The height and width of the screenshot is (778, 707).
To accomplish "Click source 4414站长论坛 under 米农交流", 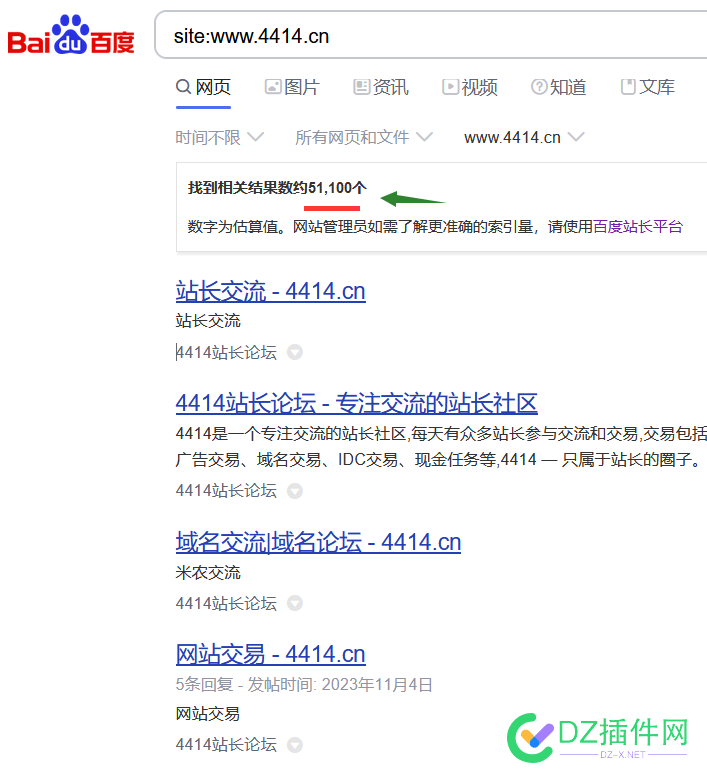I will tap(226, 603).
